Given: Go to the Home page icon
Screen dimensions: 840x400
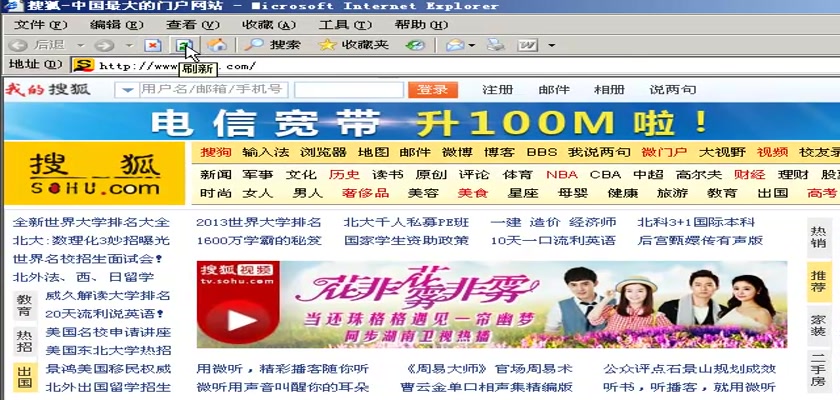Looking at the screenshot, I should click(217, 45).
